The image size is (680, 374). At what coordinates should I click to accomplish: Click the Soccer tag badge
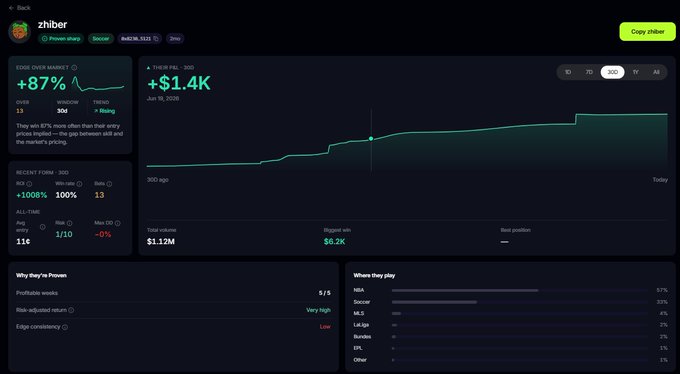click(101, 39)
